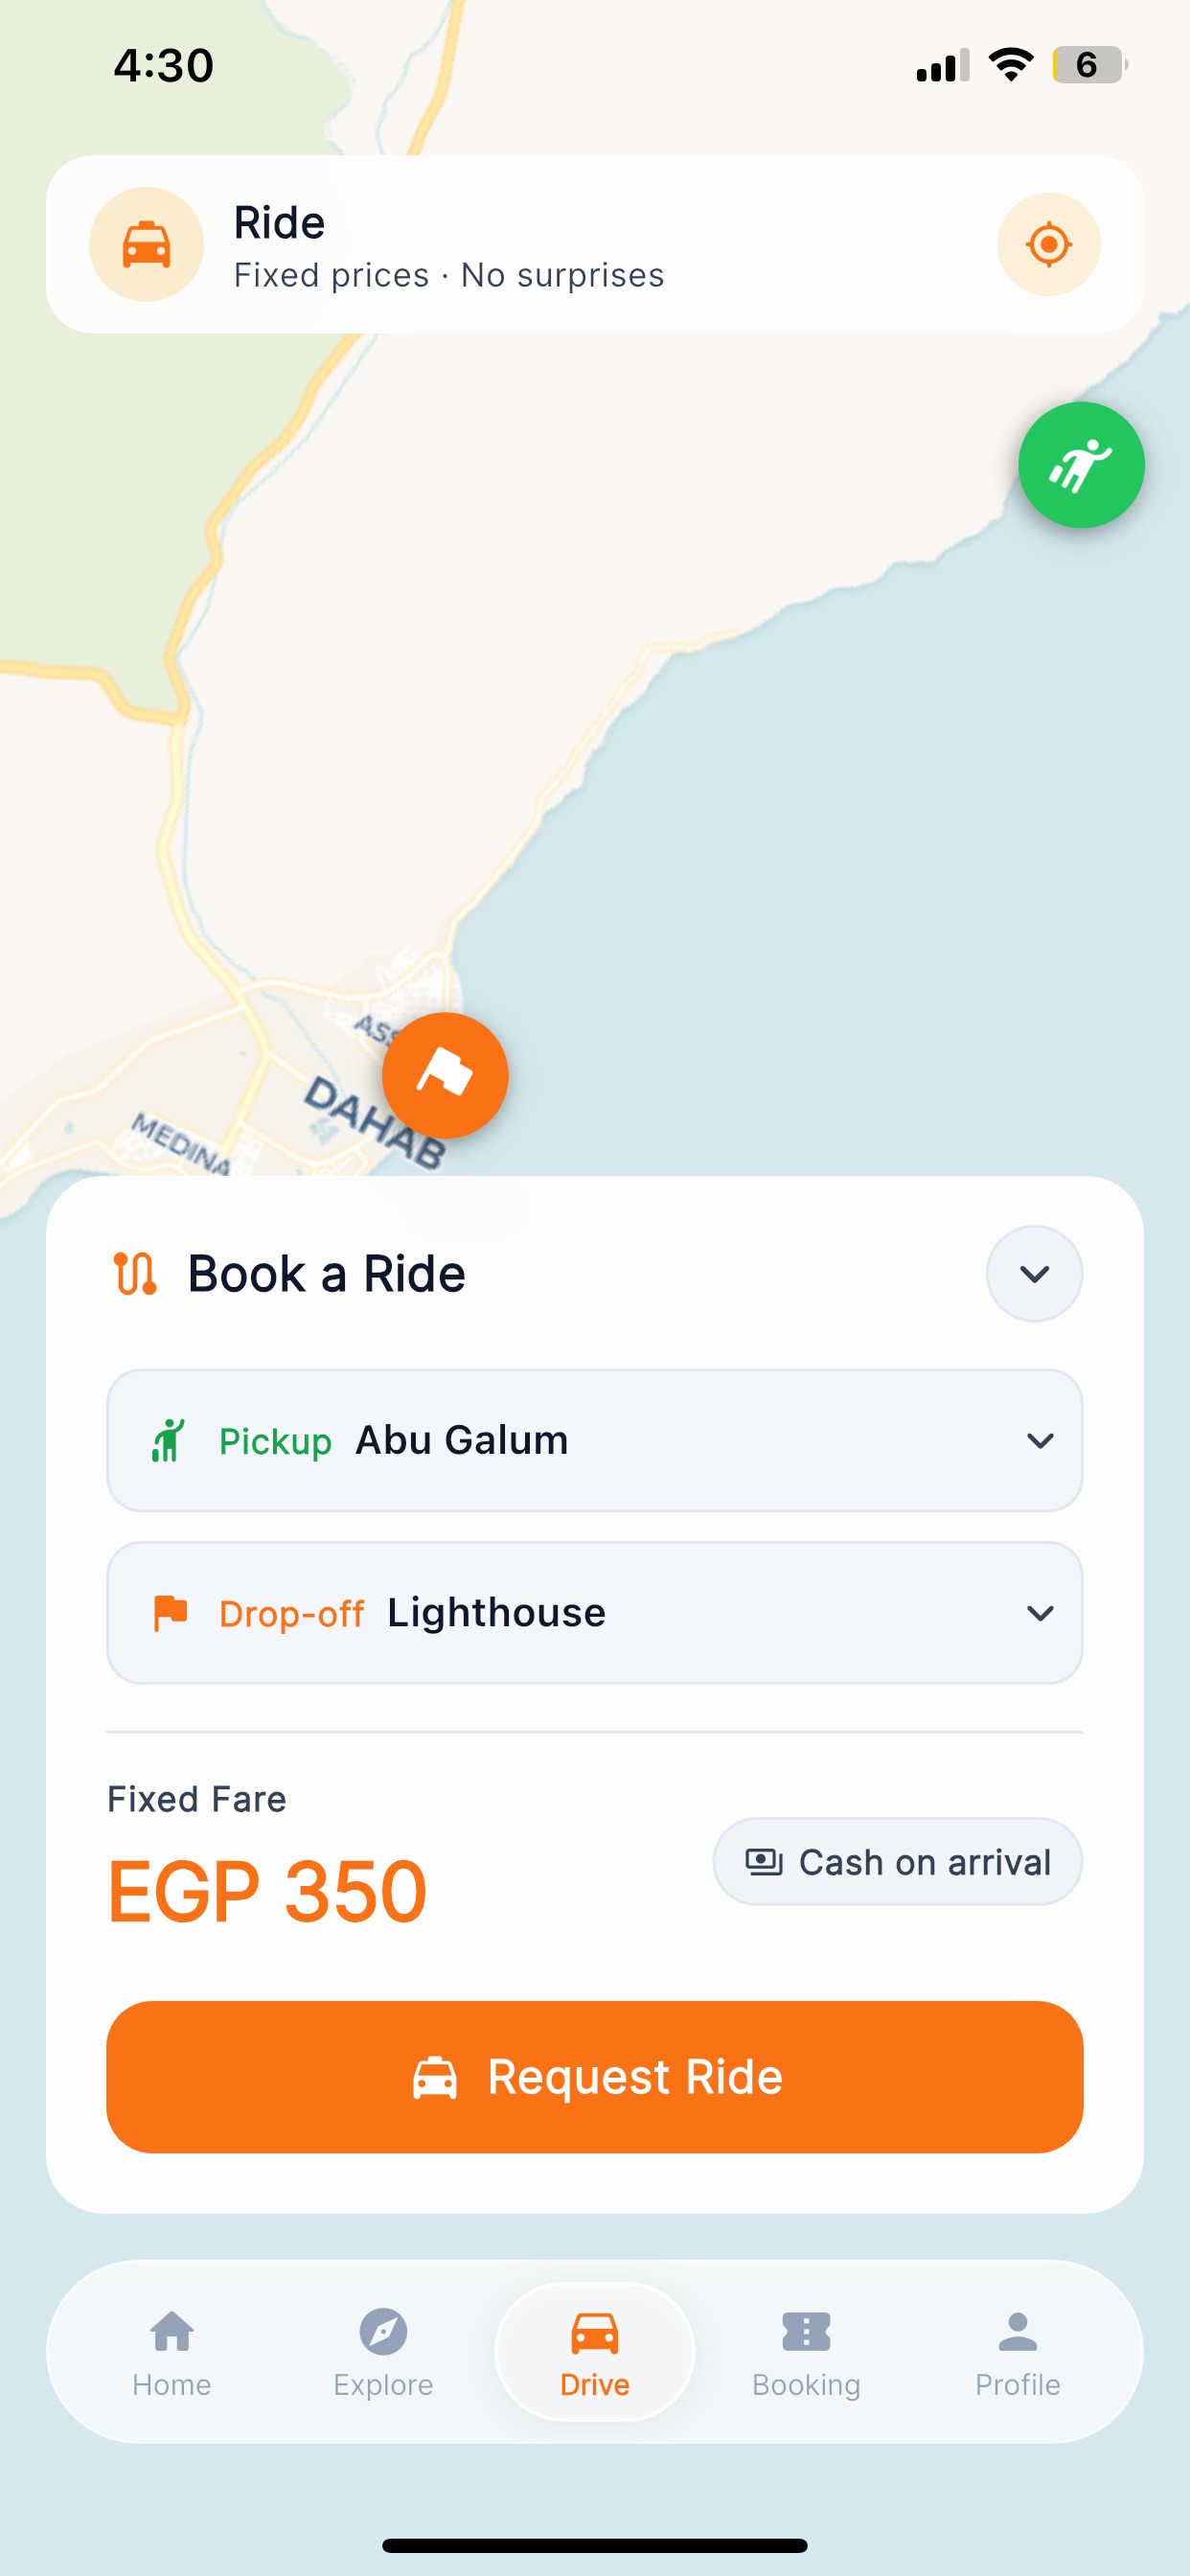The height and width of the screenshot is (2576, 1190).
Task: Tap the cash icon in Cash on arrival chip
Action: tap(764, 1861)
